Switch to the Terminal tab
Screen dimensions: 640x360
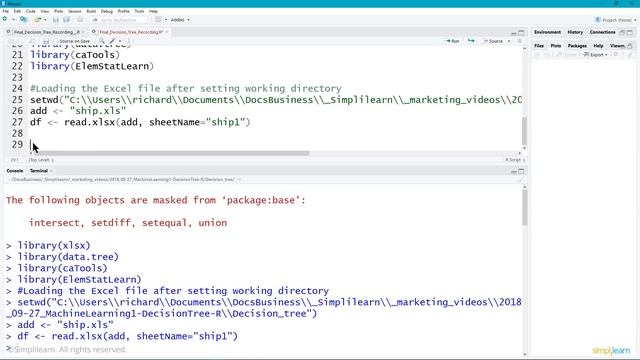[x=39, y=171]
